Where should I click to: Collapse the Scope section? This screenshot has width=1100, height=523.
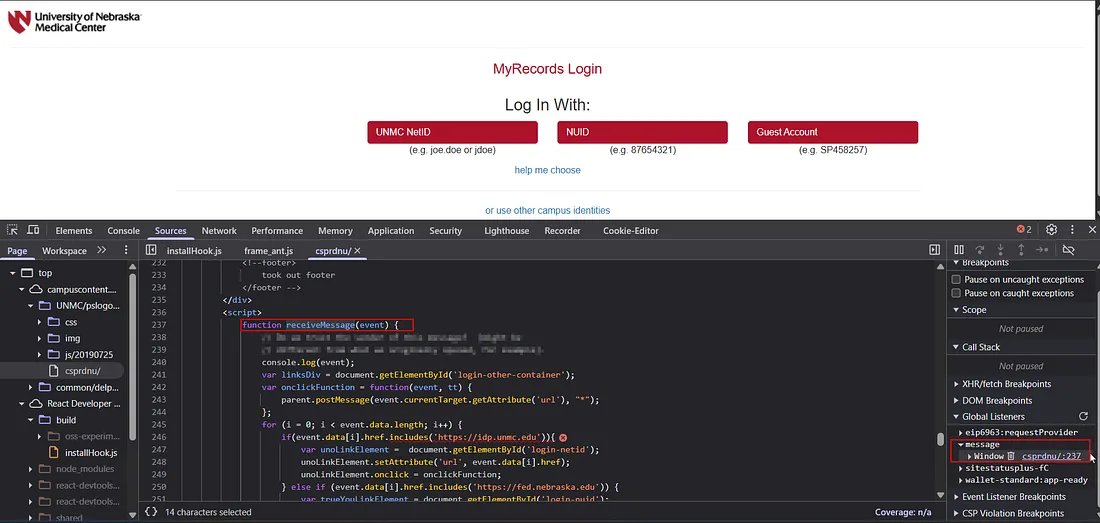point(955,310)
